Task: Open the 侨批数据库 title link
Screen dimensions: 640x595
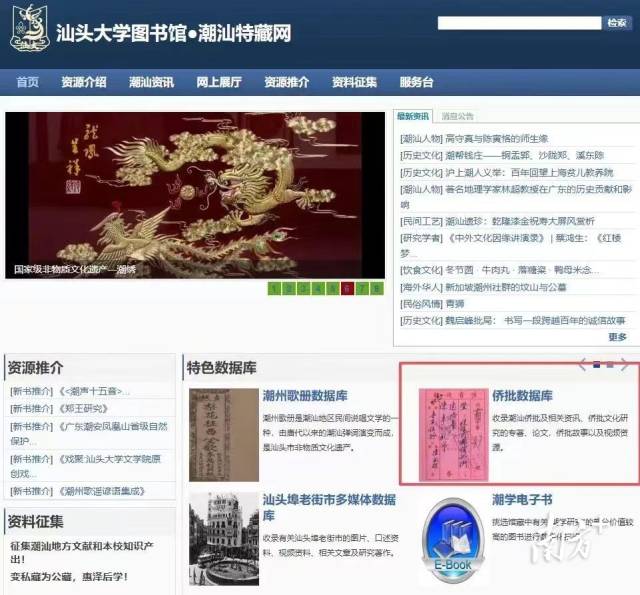Action: (x=522, y=395)
